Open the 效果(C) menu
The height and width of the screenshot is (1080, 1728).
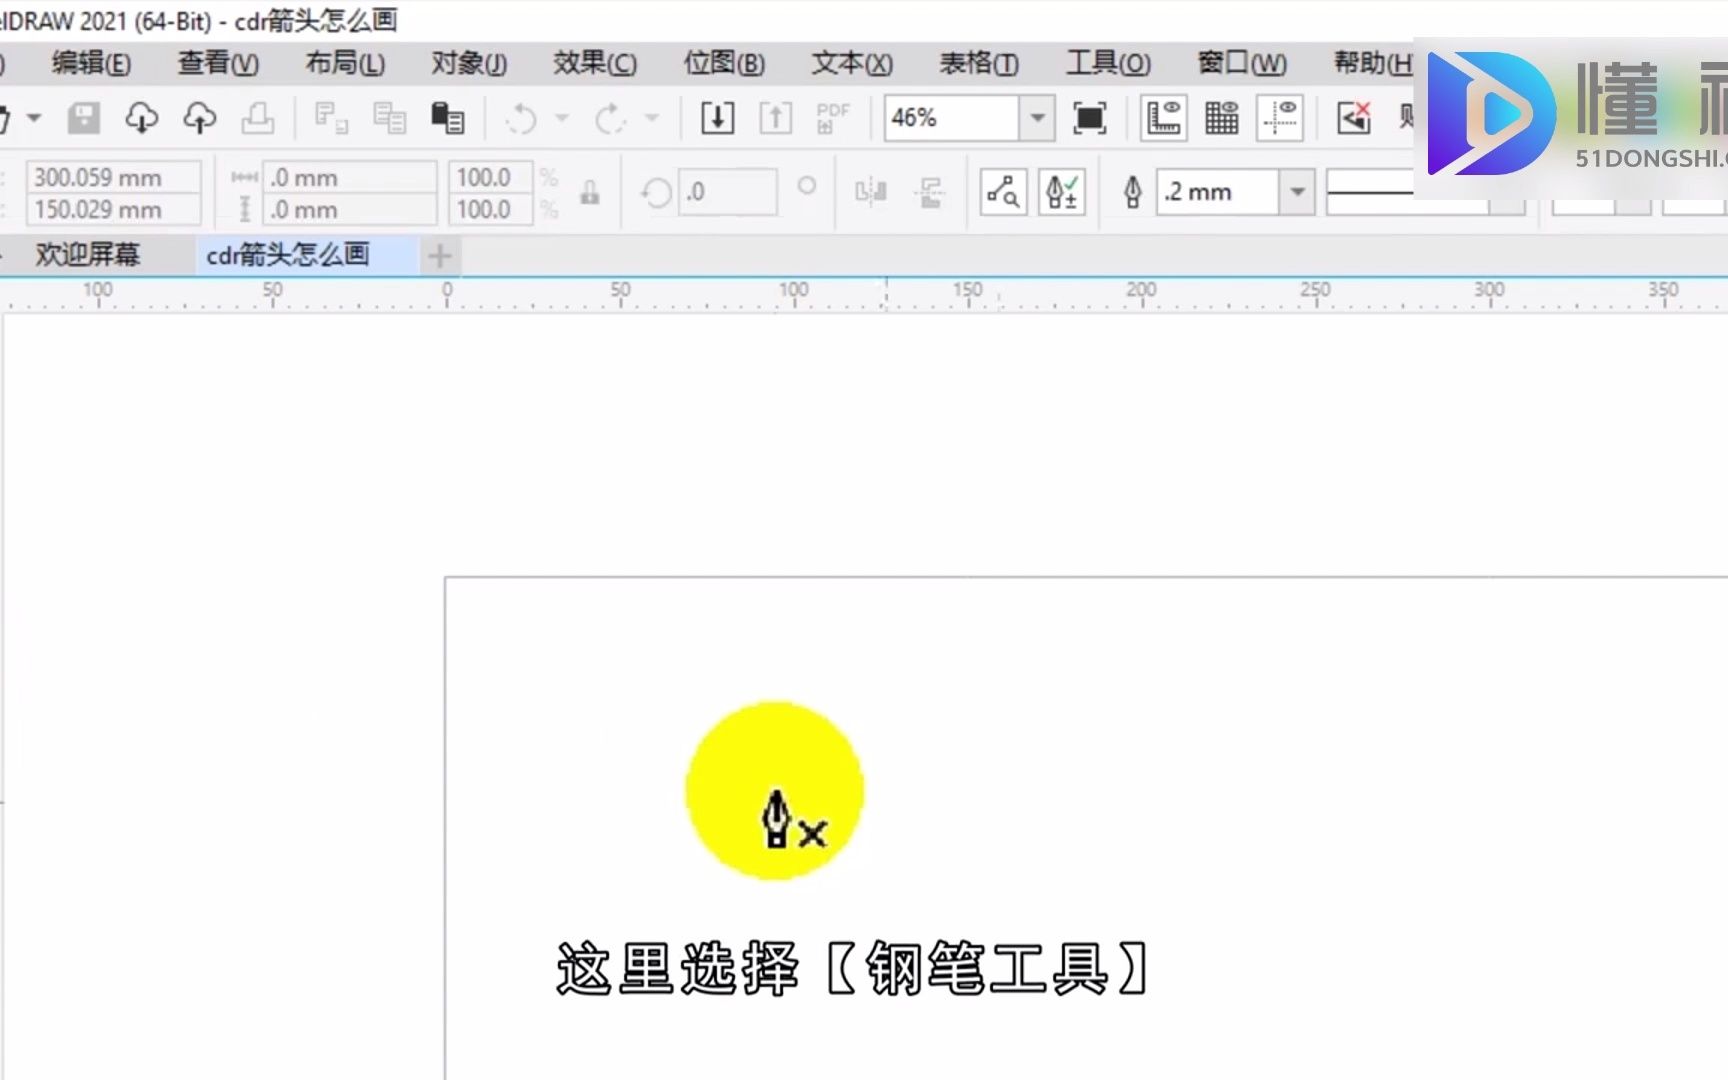point(595,63)
